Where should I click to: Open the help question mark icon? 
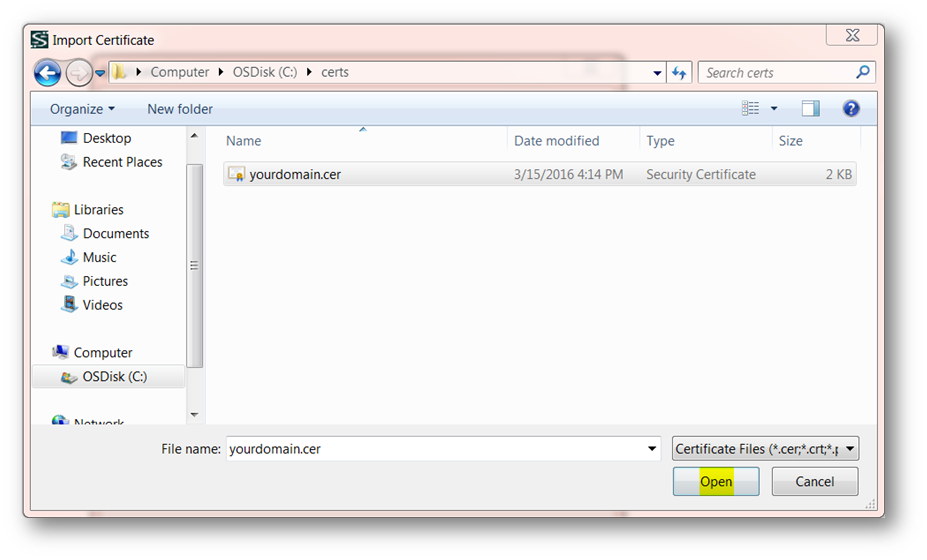851,109
